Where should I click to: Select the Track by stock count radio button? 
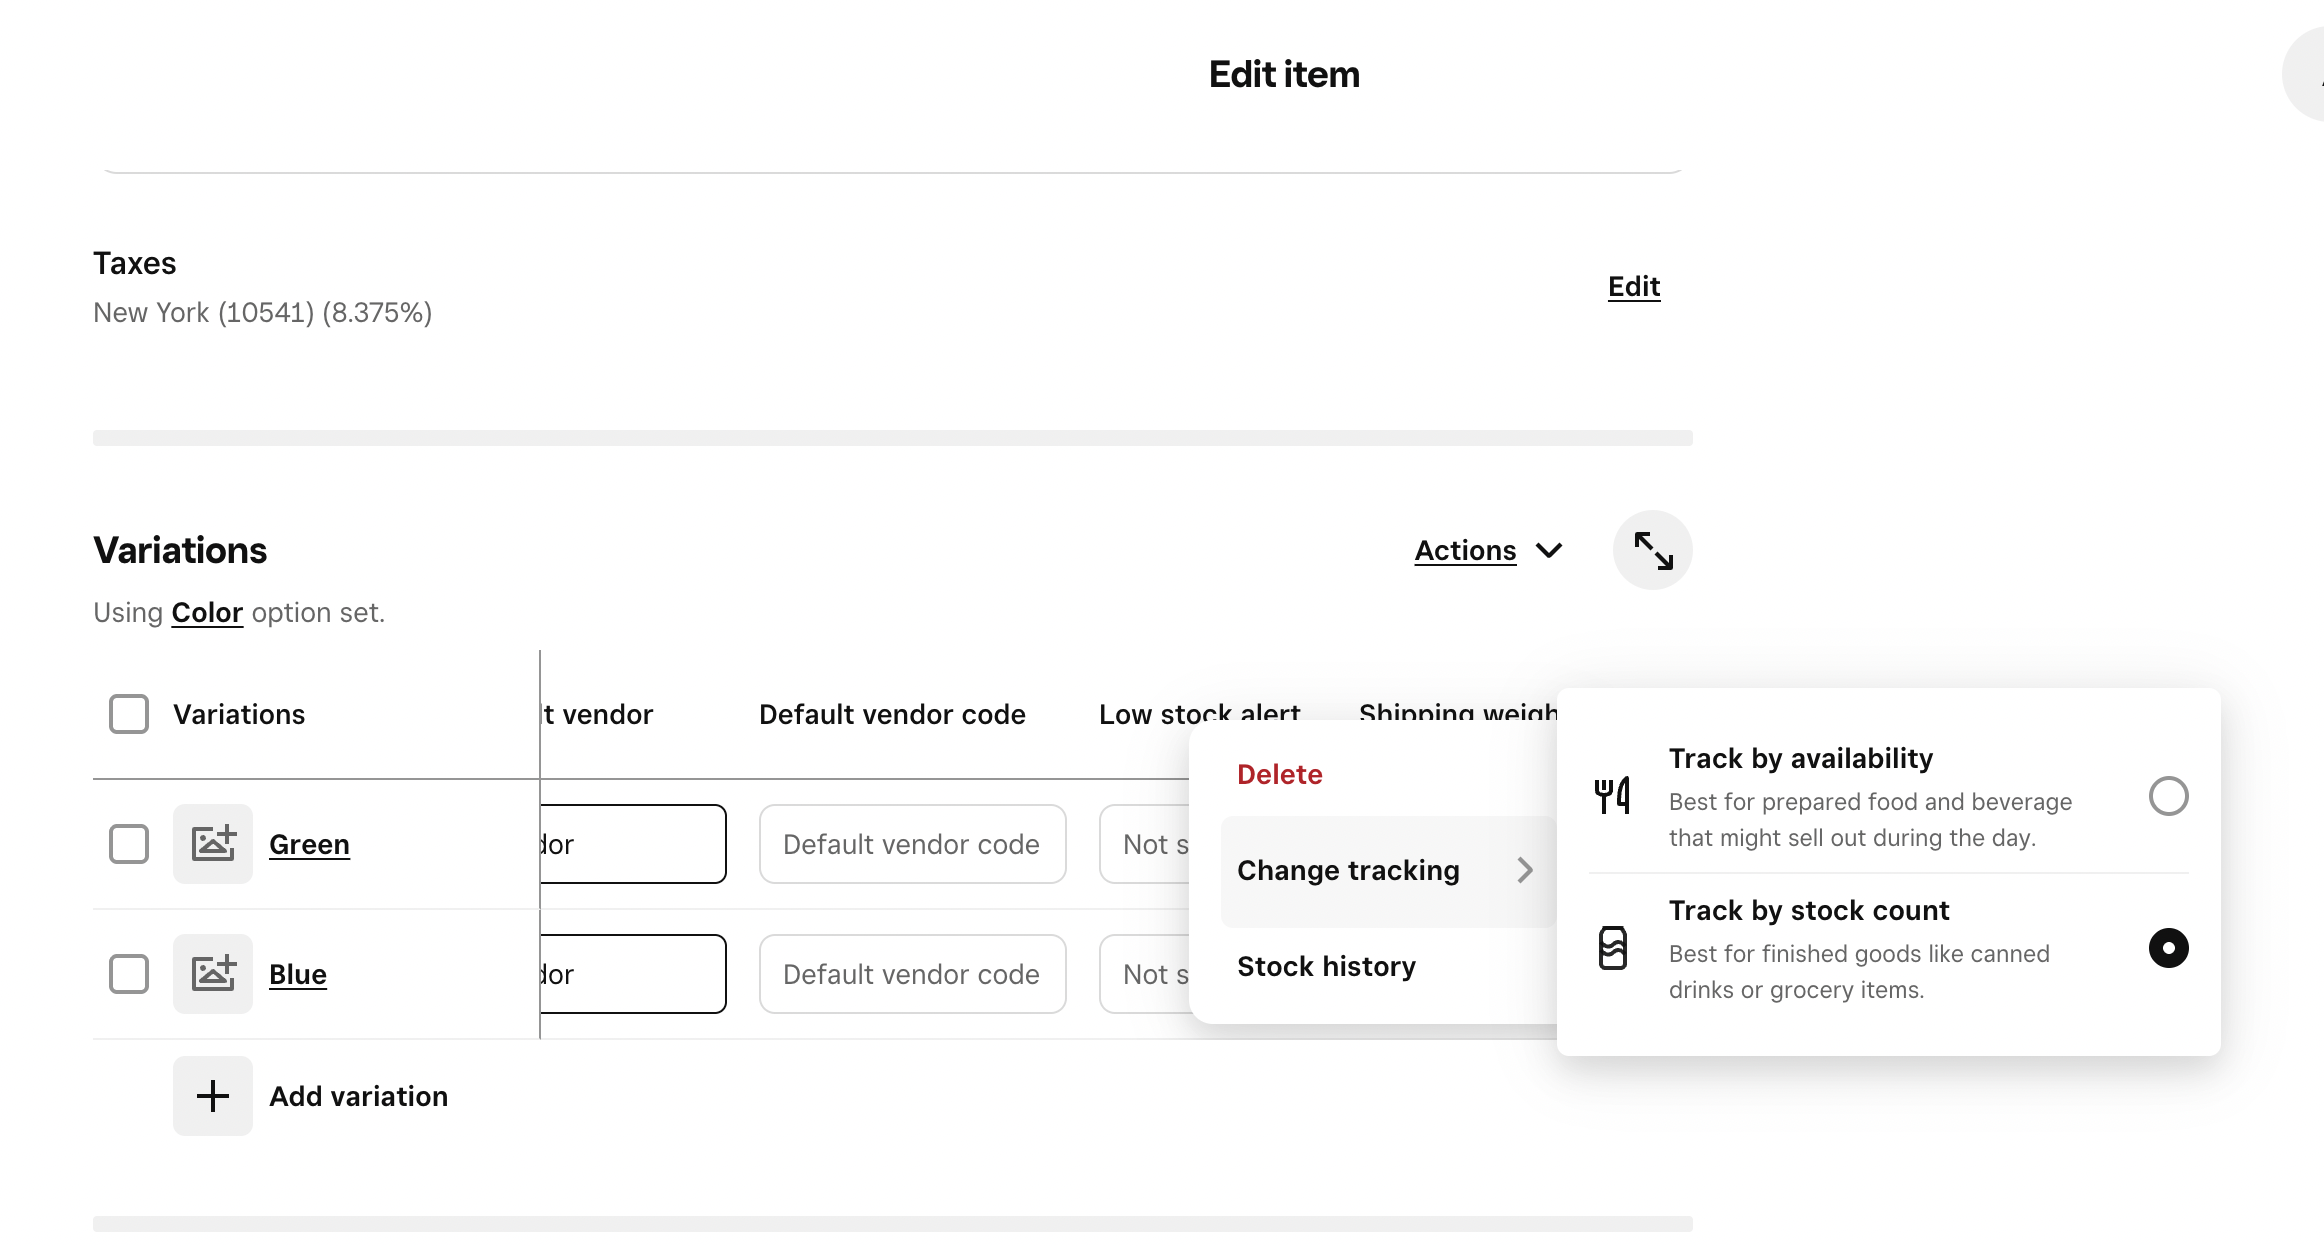tap(2168, 948)
